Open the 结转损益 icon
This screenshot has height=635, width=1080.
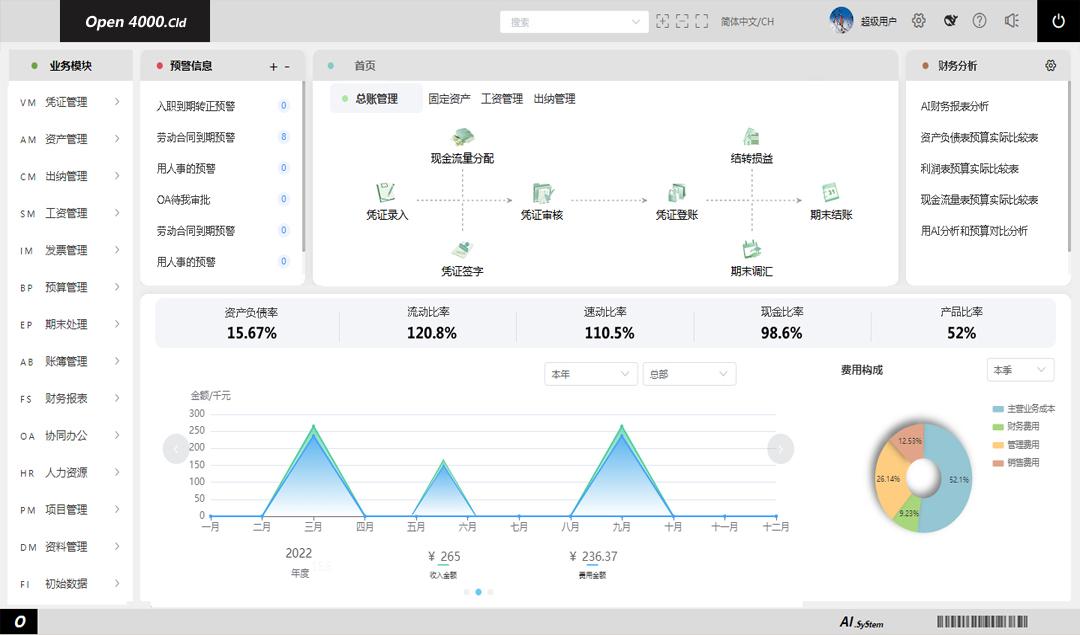tap(751, 136)
